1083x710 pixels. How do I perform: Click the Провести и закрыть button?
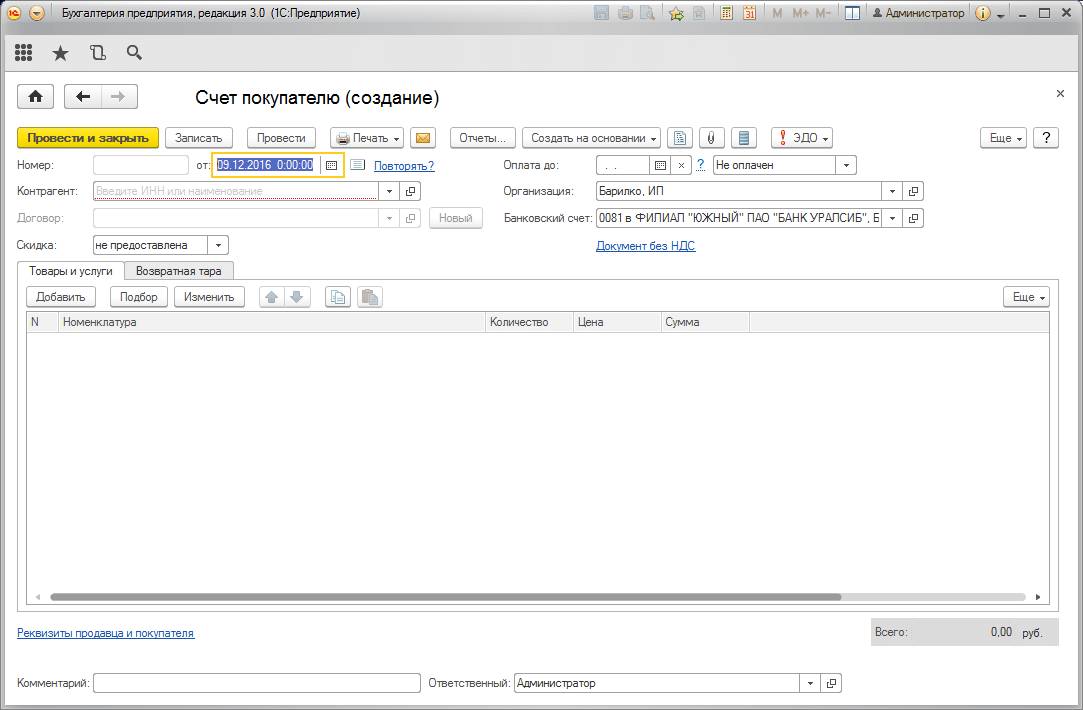click(x=88, y=138)
